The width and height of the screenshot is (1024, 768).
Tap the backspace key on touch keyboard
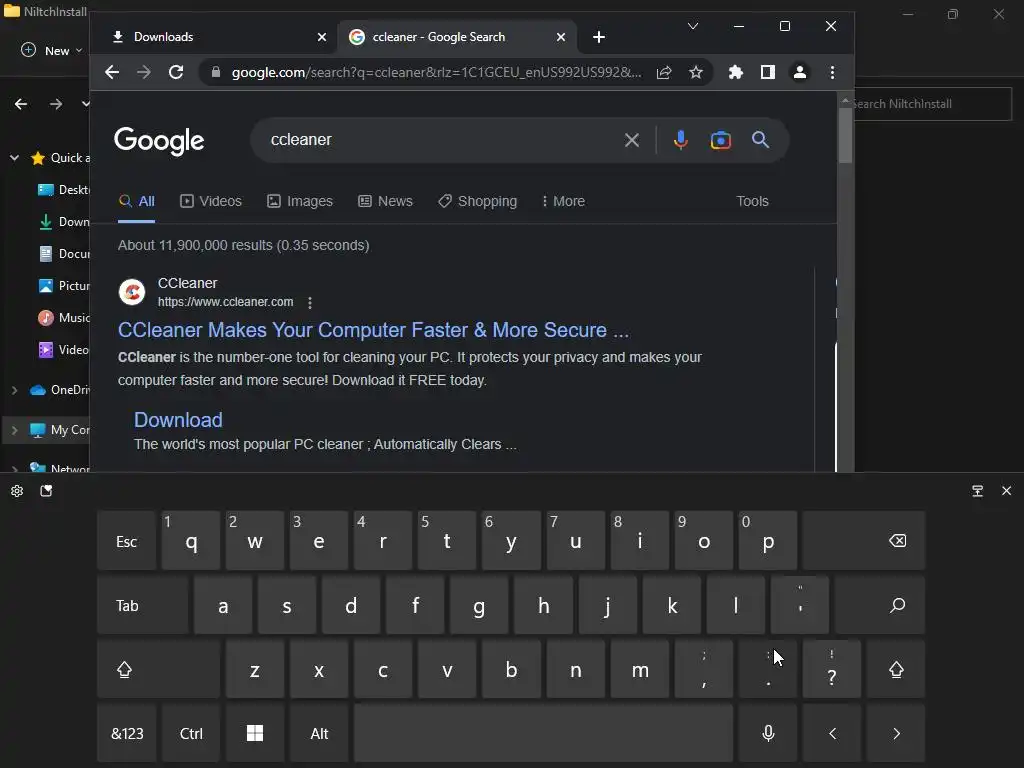(864, 541)
